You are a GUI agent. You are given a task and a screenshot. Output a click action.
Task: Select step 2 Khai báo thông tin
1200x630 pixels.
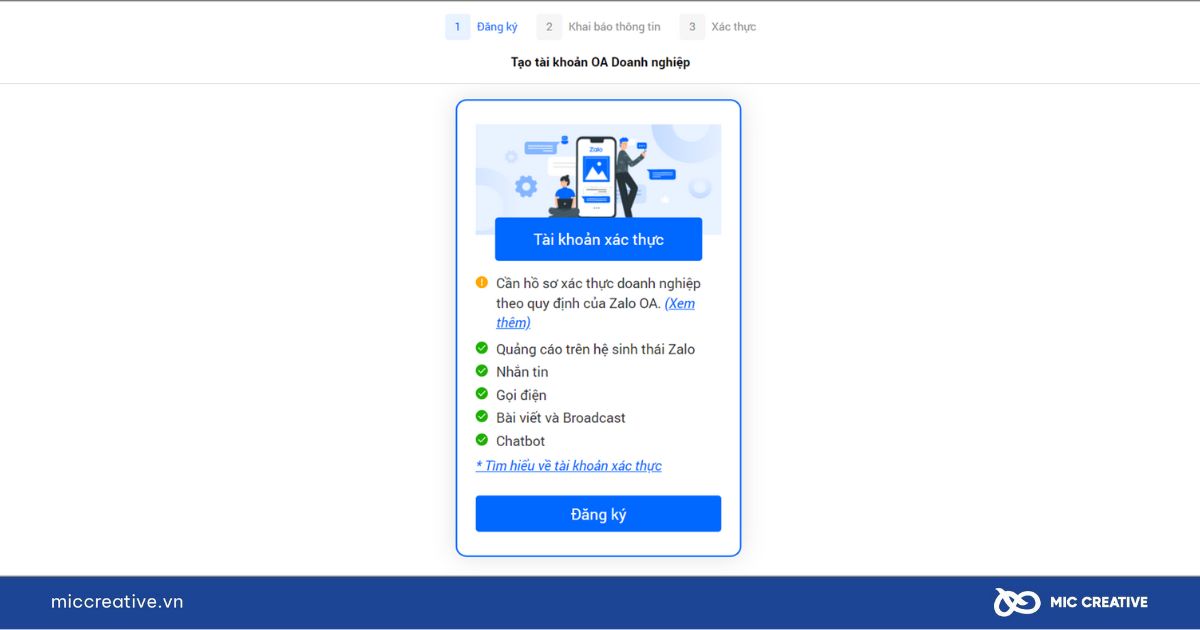[599, 27]
